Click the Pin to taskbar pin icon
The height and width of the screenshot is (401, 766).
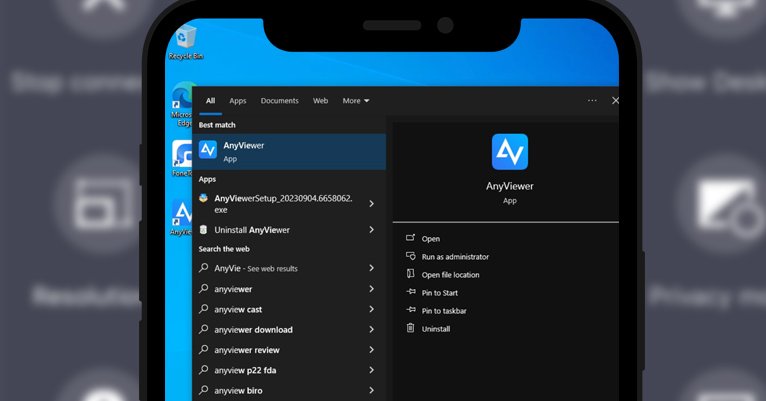point(411,310)
